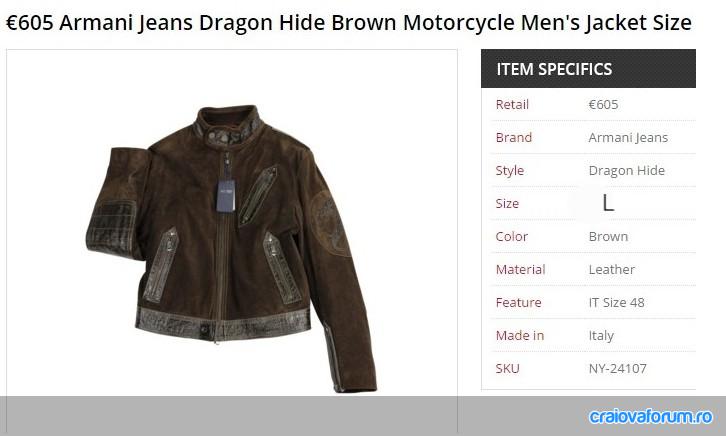This screenshot has height=436, width=726.
Task: Click the craiovaforum.ro watermark link
Action: 651,416
